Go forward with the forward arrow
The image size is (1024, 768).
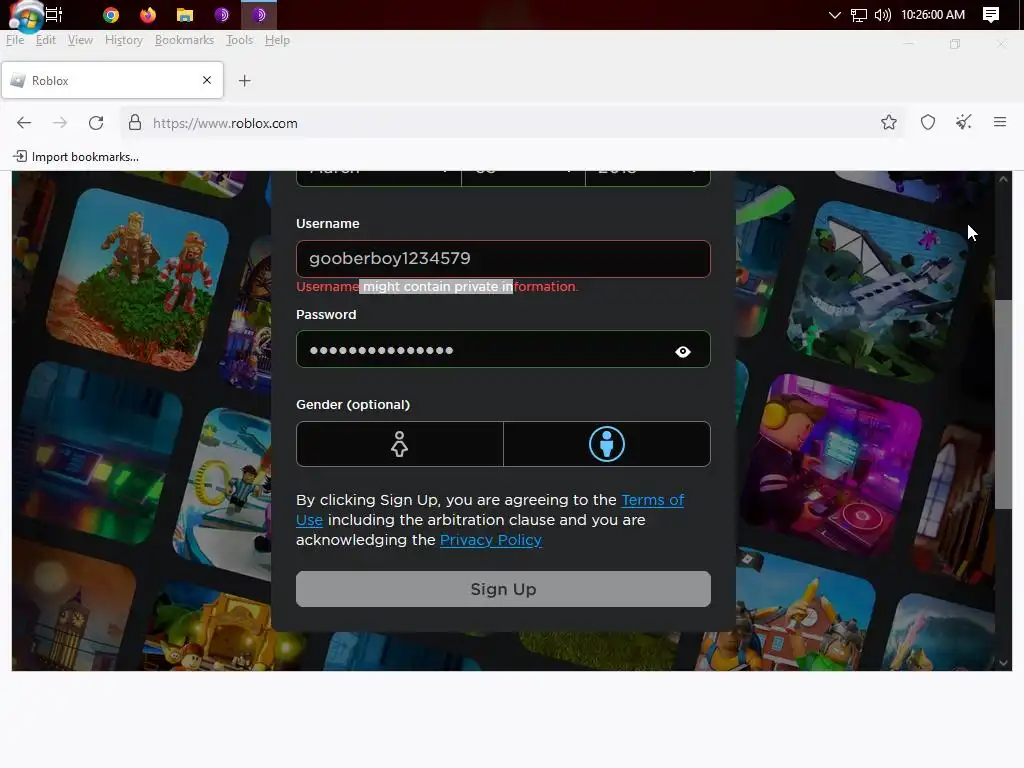(x=60, y=123)
